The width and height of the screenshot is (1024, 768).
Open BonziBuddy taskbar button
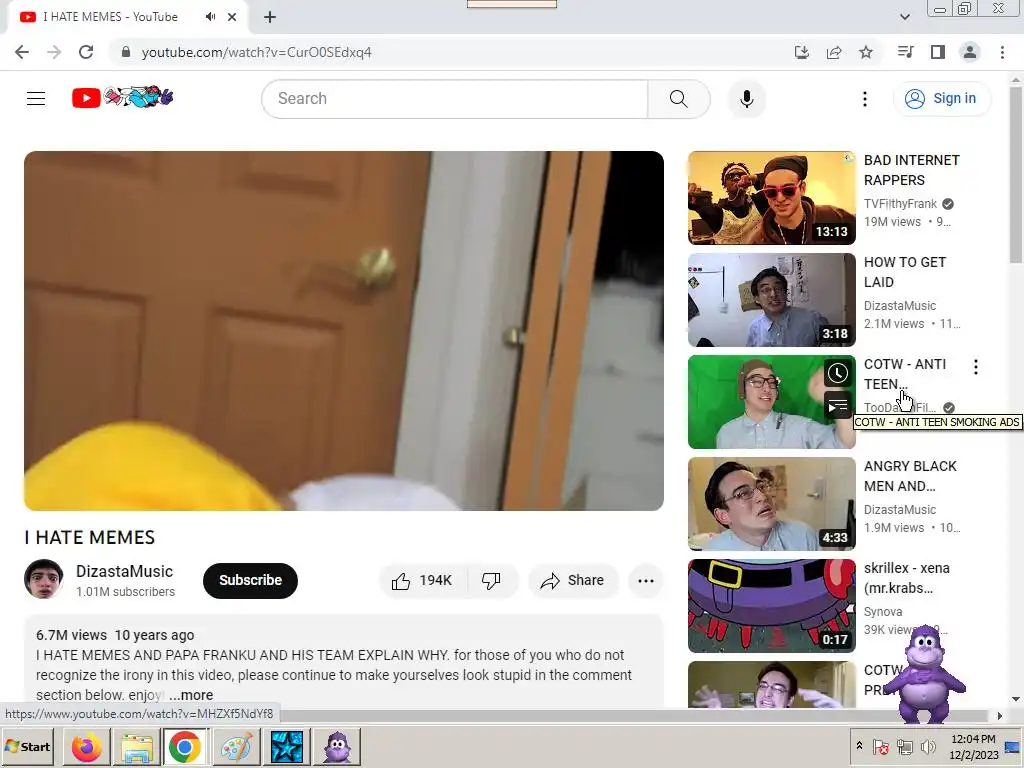[x=337, y=746]
